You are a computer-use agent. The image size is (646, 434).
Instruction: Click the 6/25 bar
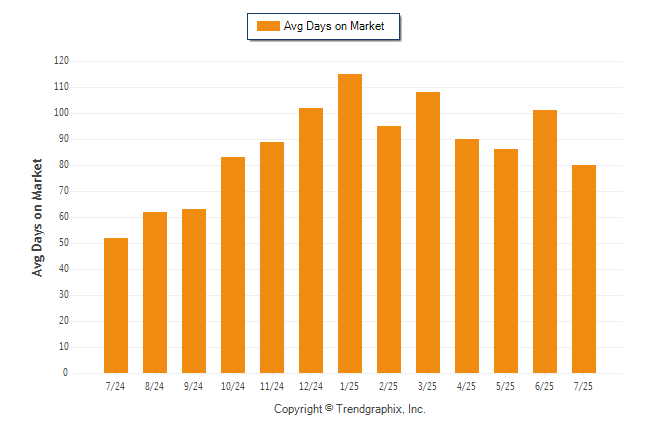coord(545,242)
